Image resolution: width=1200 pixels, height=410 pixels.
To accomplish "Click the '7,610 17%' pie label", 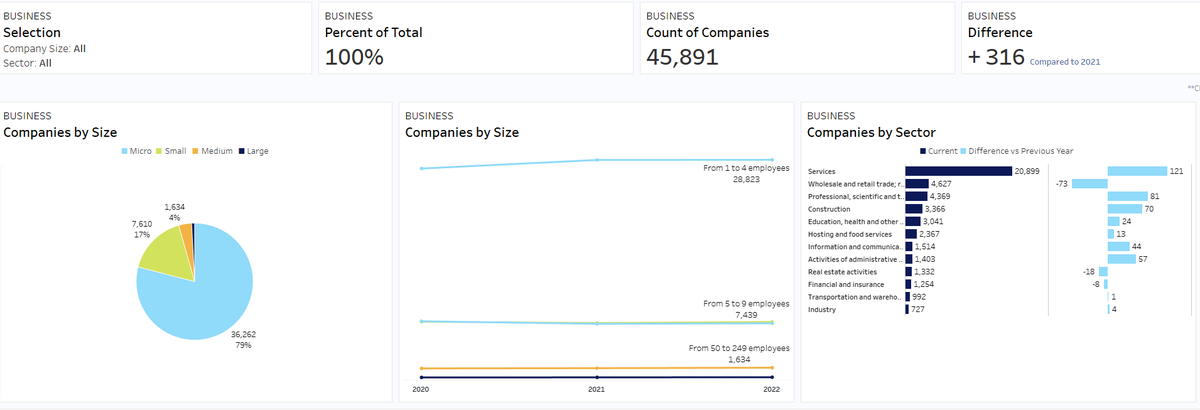I will tap(142, 229).
